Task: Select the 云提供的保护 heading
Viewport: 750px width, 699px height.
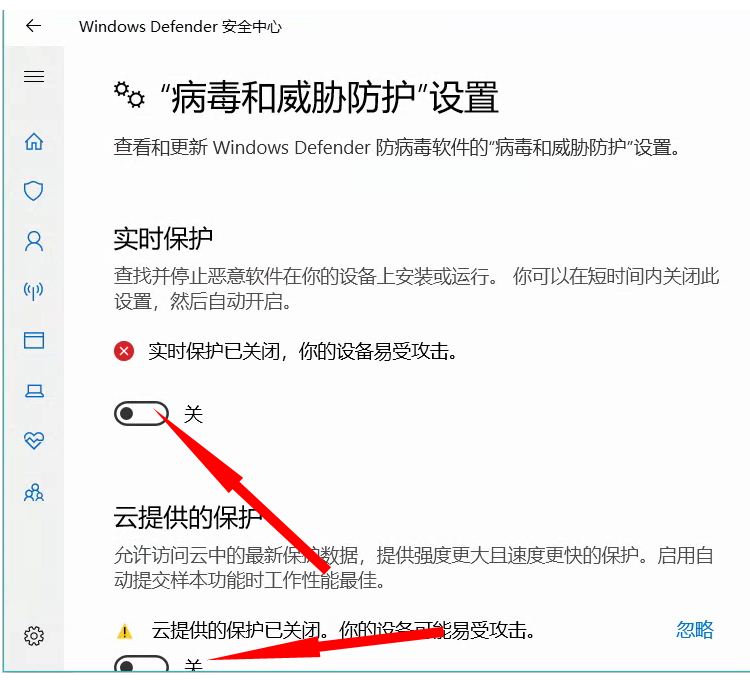Action: tap(188, 517)
